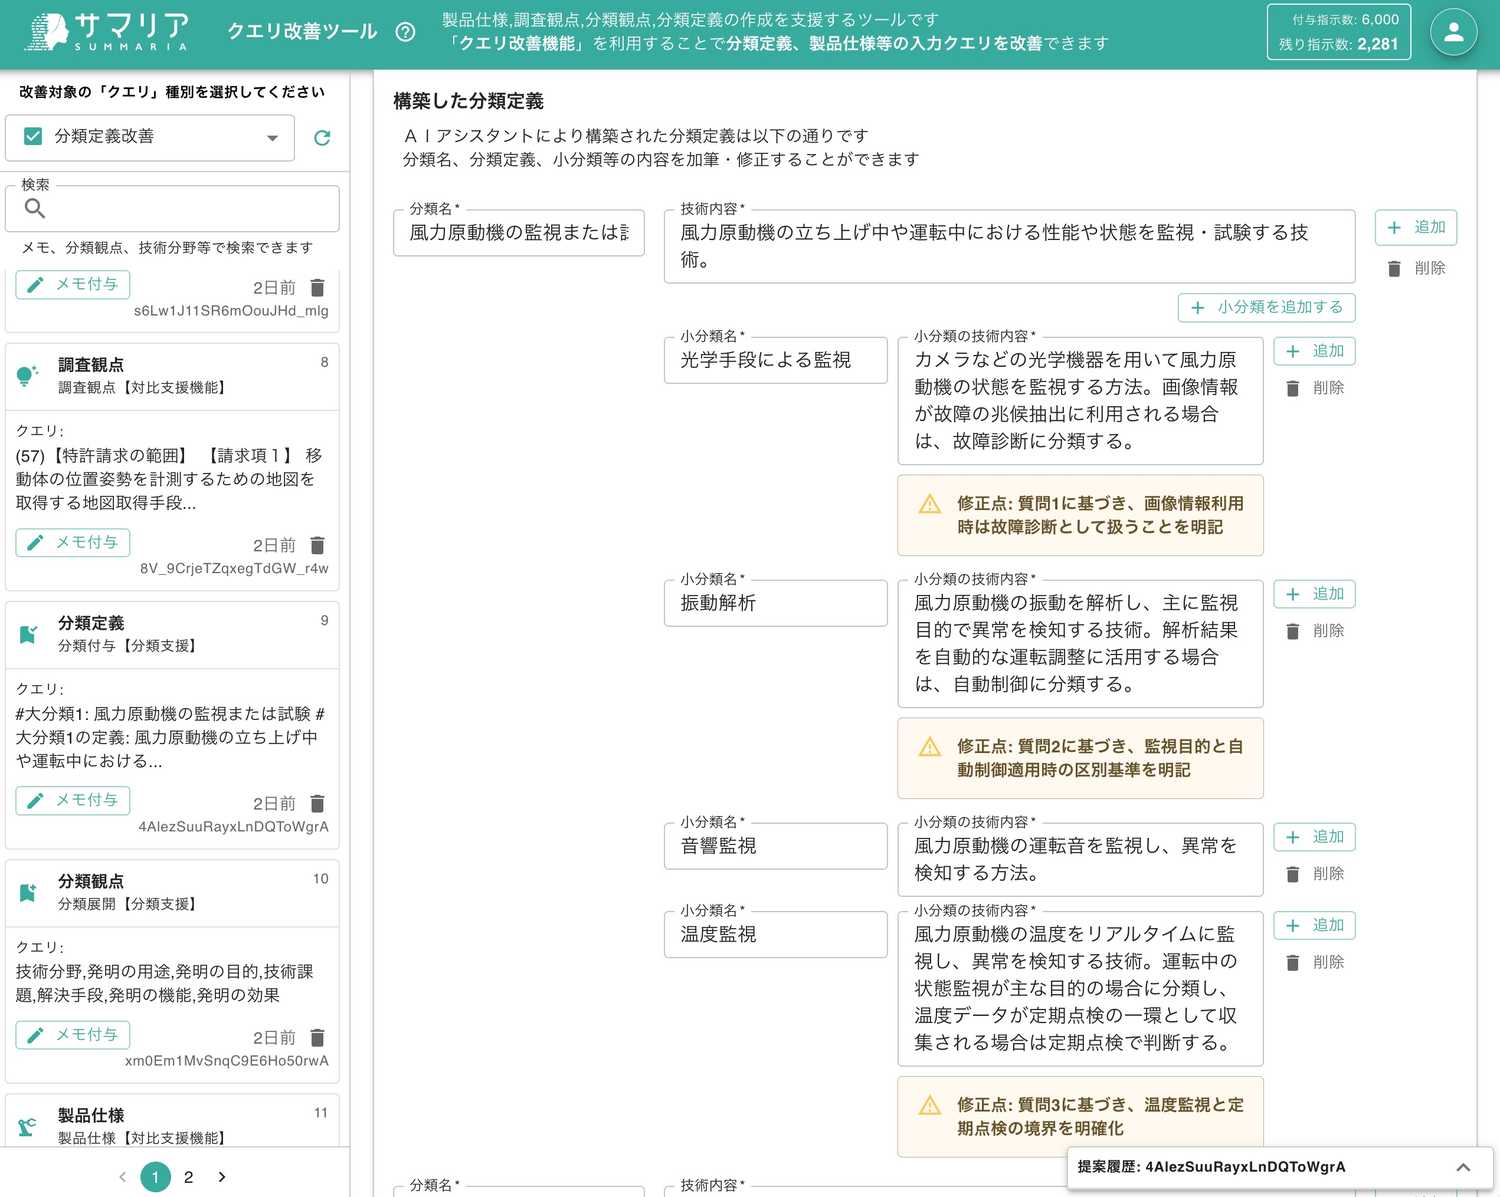Click the 分類観点 bookmark icon
Viewport: 1500px width, 1197px height.
pos(28,892)
